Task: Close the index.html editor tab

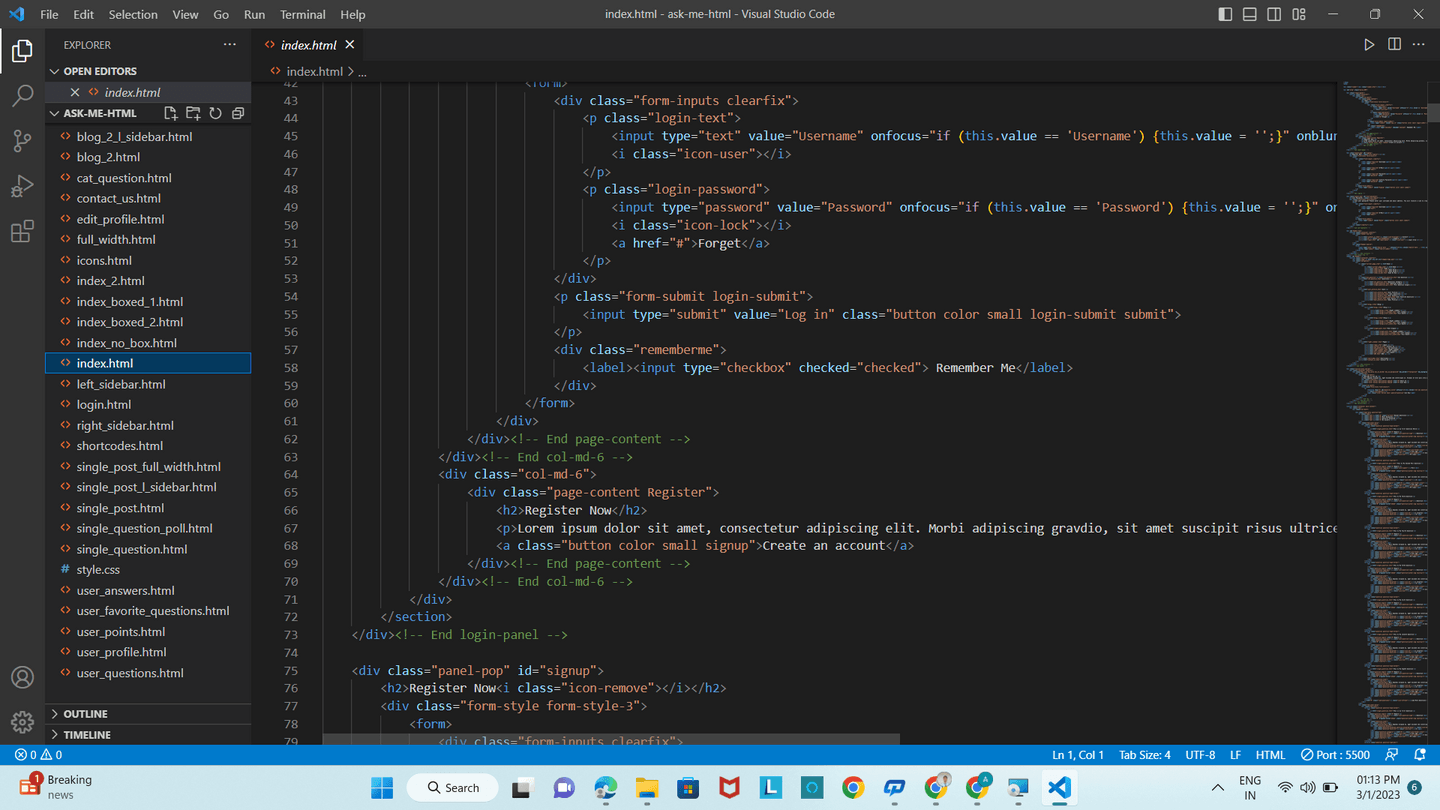Action: tap(349, 45)
